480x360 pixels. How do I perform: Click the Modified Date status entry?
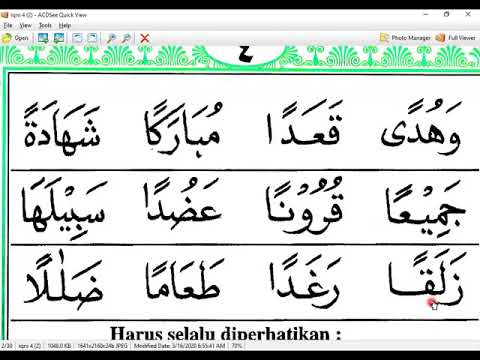click(179, 346)
